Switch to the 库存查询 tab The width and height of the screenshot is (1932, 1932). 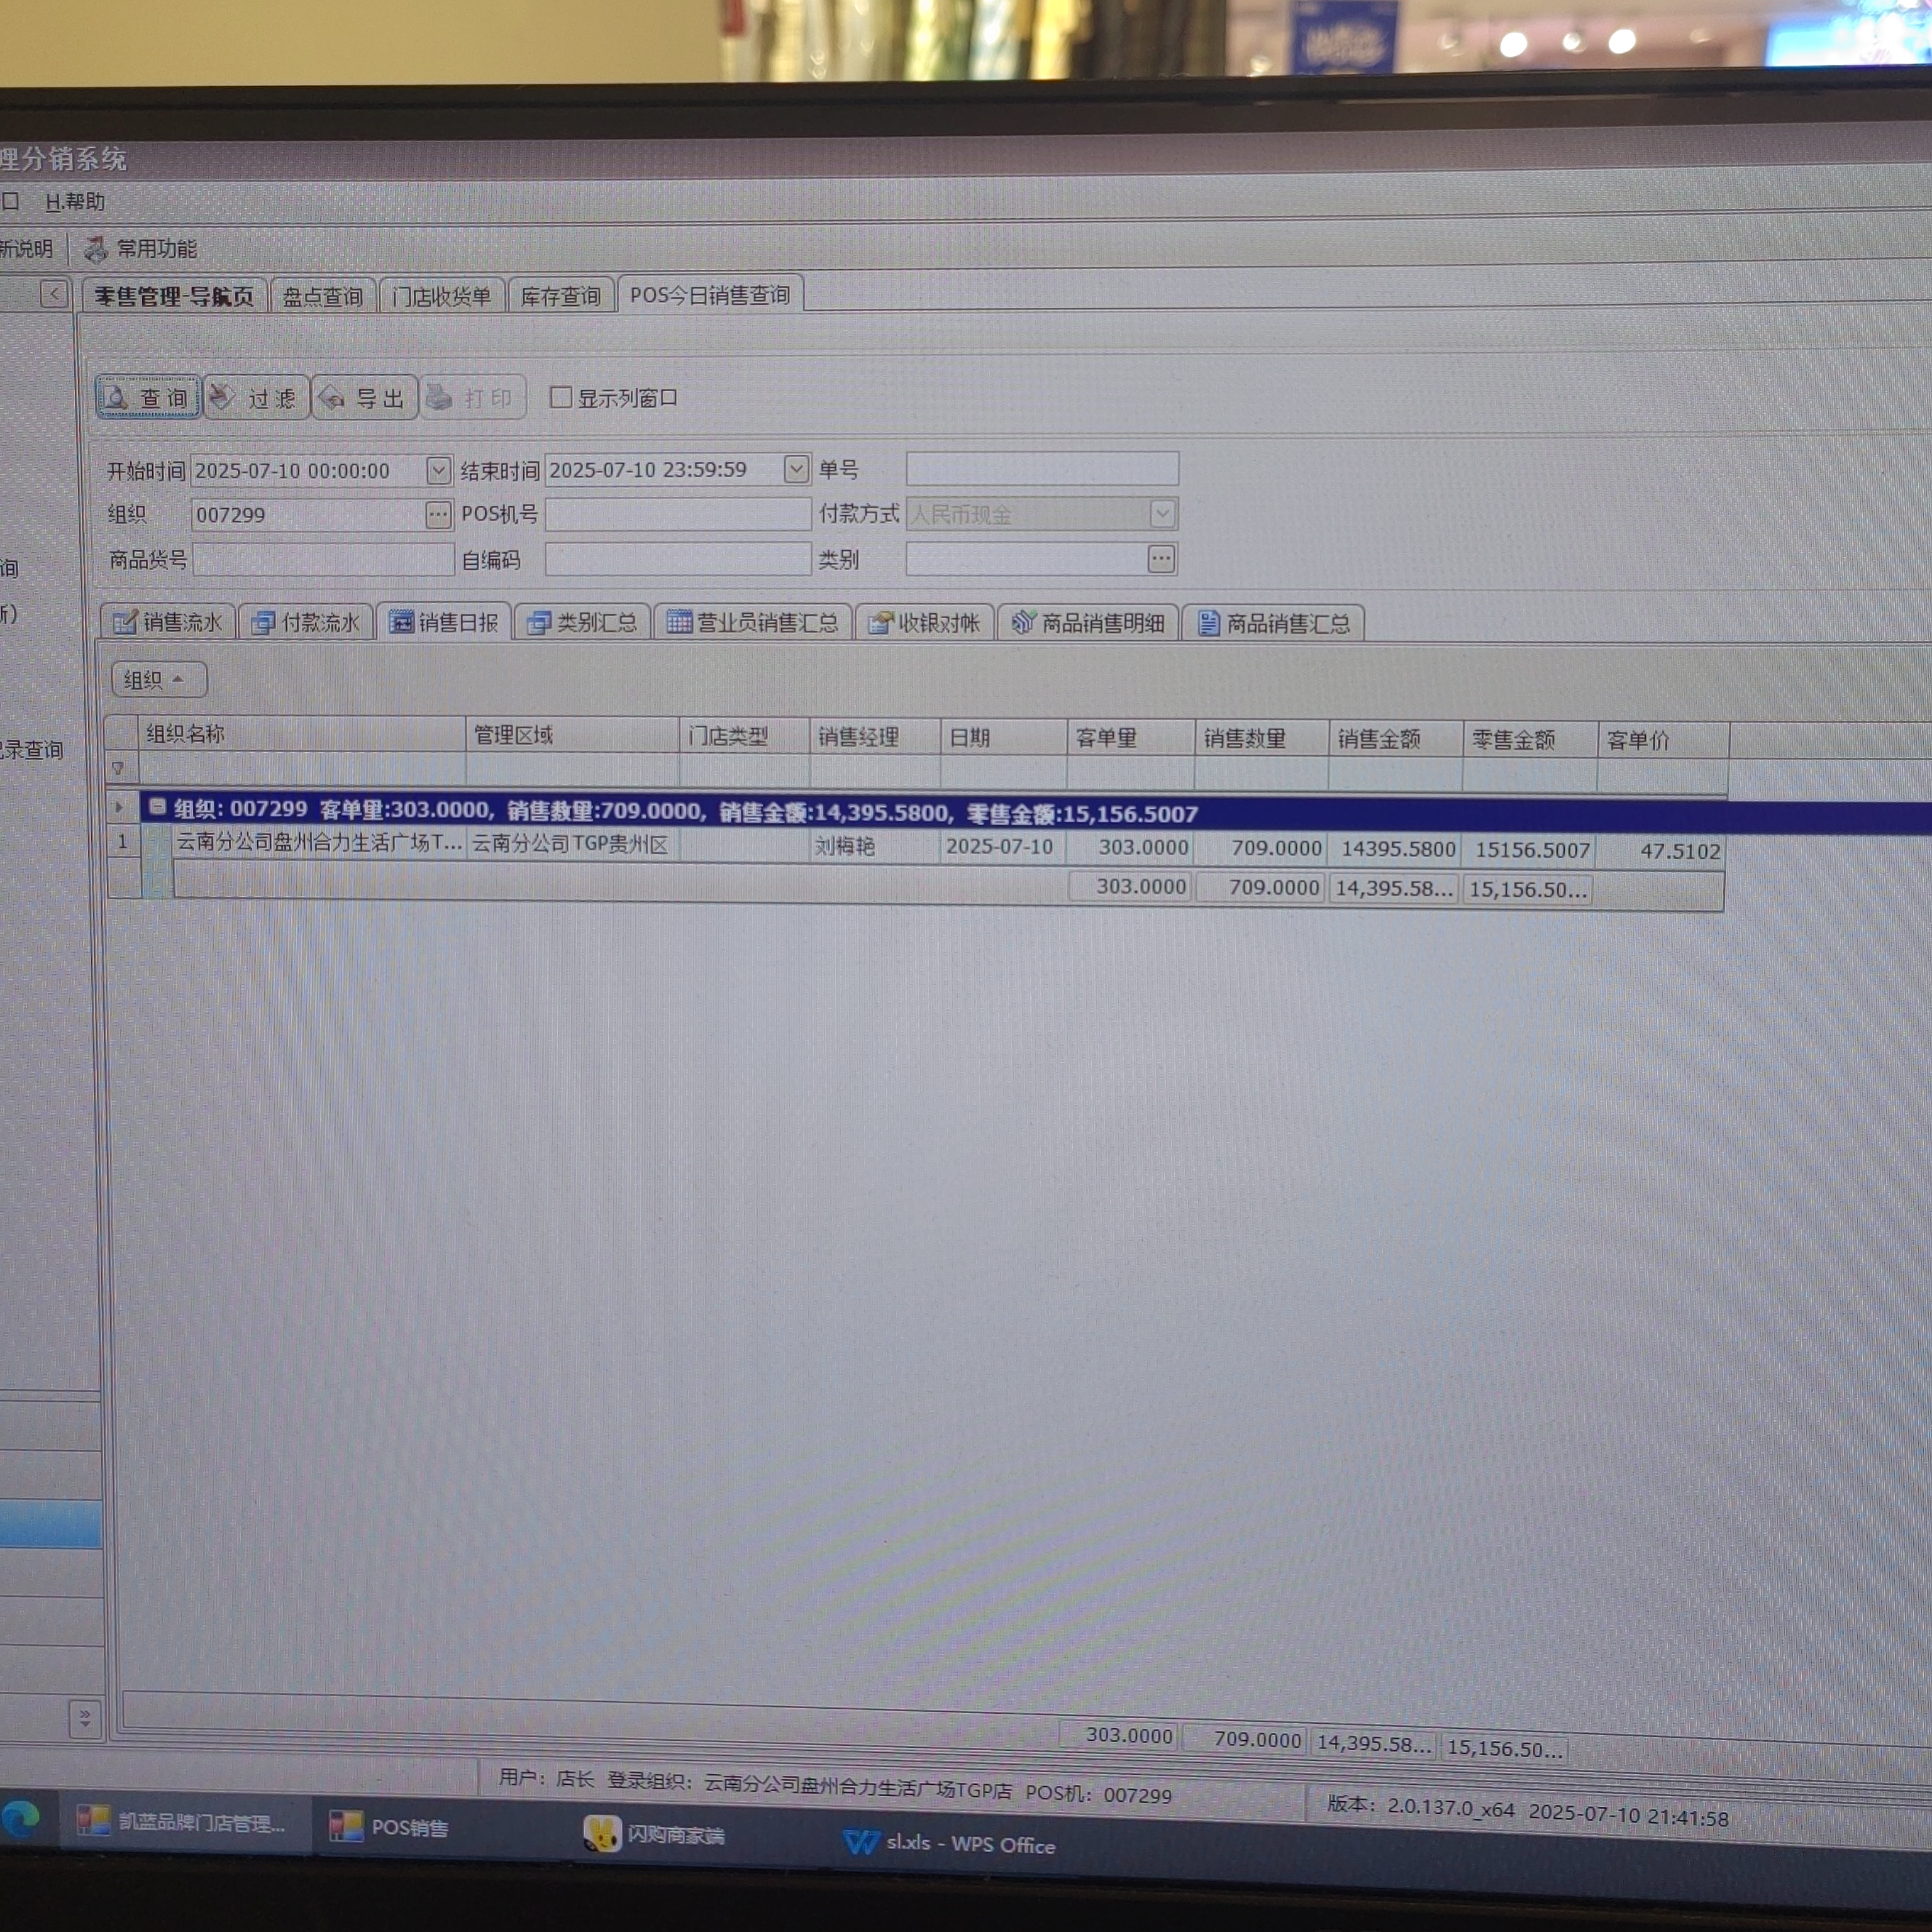pos(560,296)
